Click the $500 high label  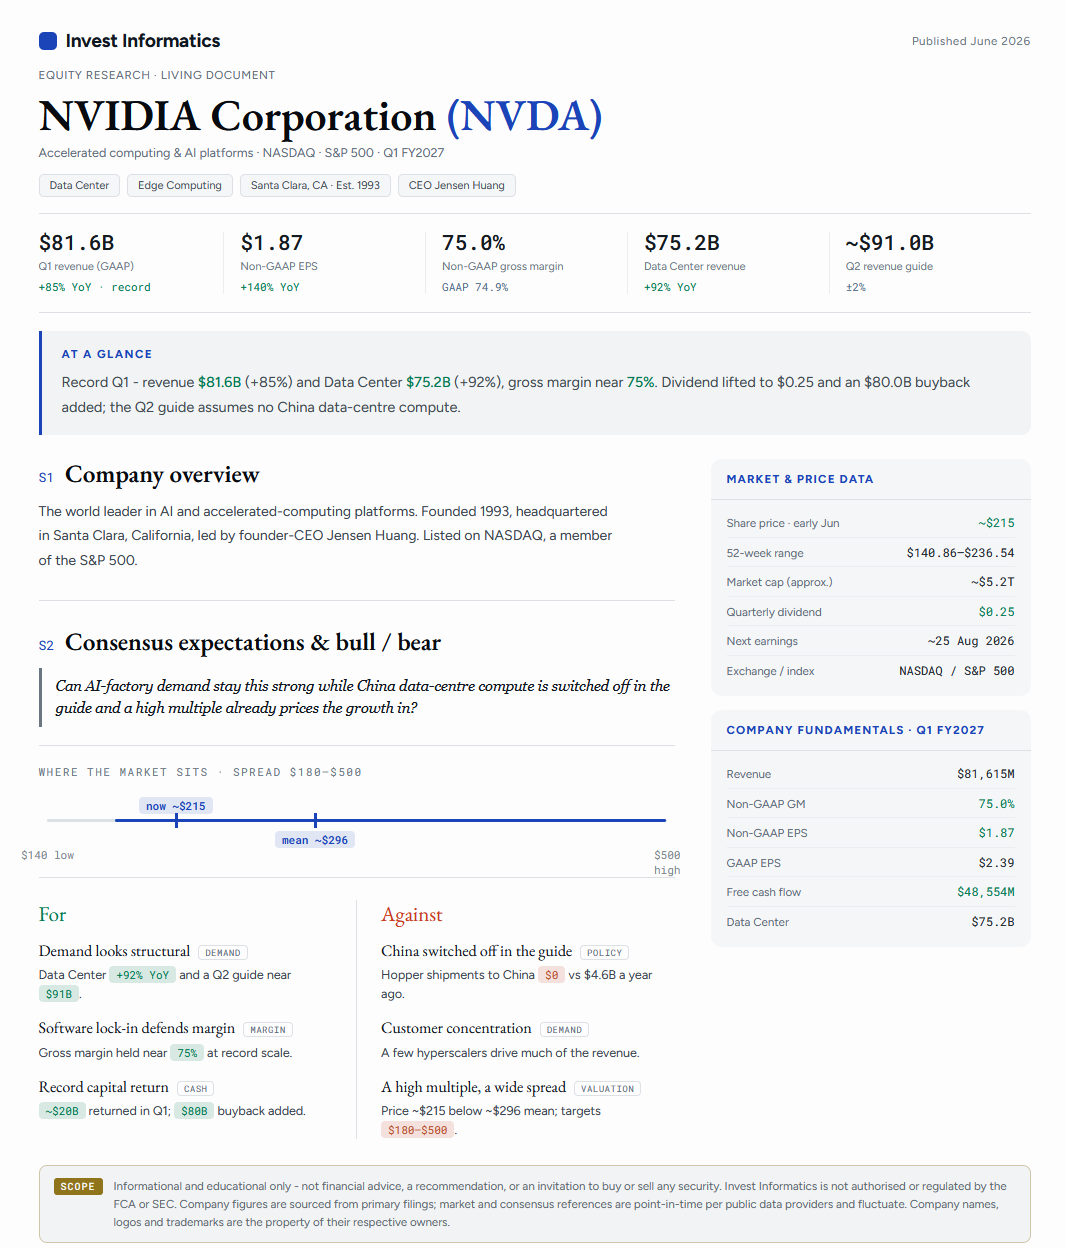coord(667,862)
